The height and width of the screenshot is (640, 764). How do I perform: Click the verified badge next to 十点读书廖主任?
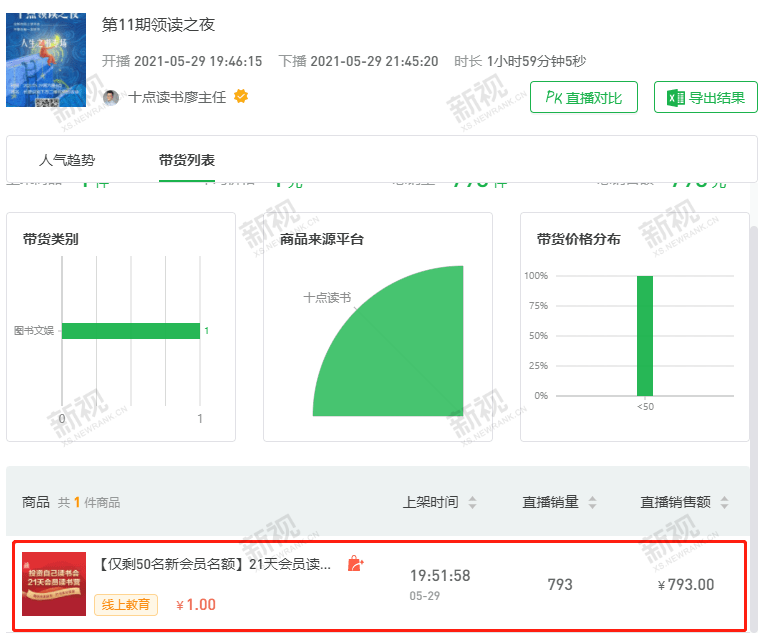tap(241, 97)
